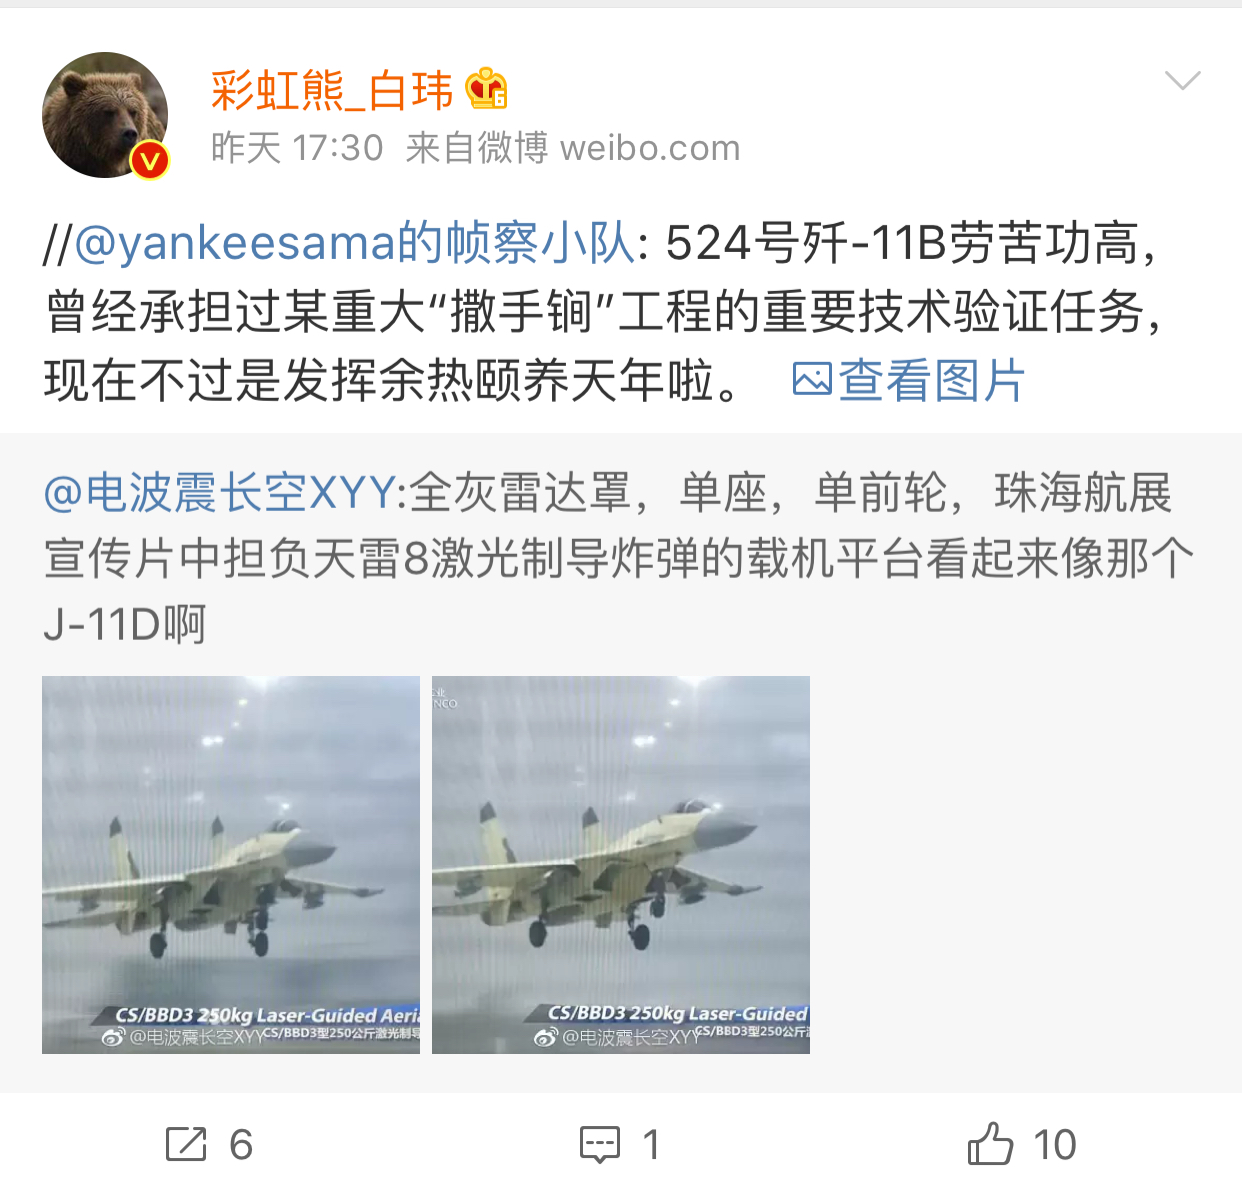Open the quoted repost text block
The height and width of the screenshot is (1192, 1242).
[621, 558]
